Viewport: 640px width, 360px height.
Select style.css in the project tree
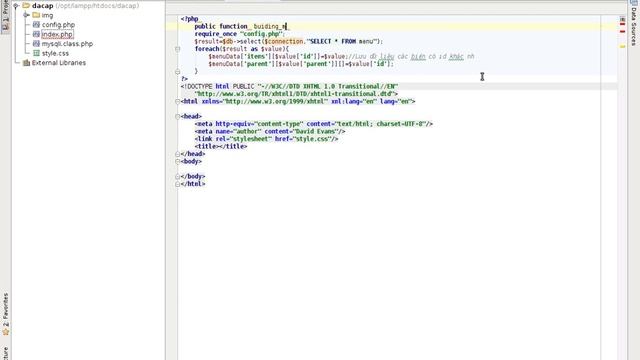coord(55,53)
